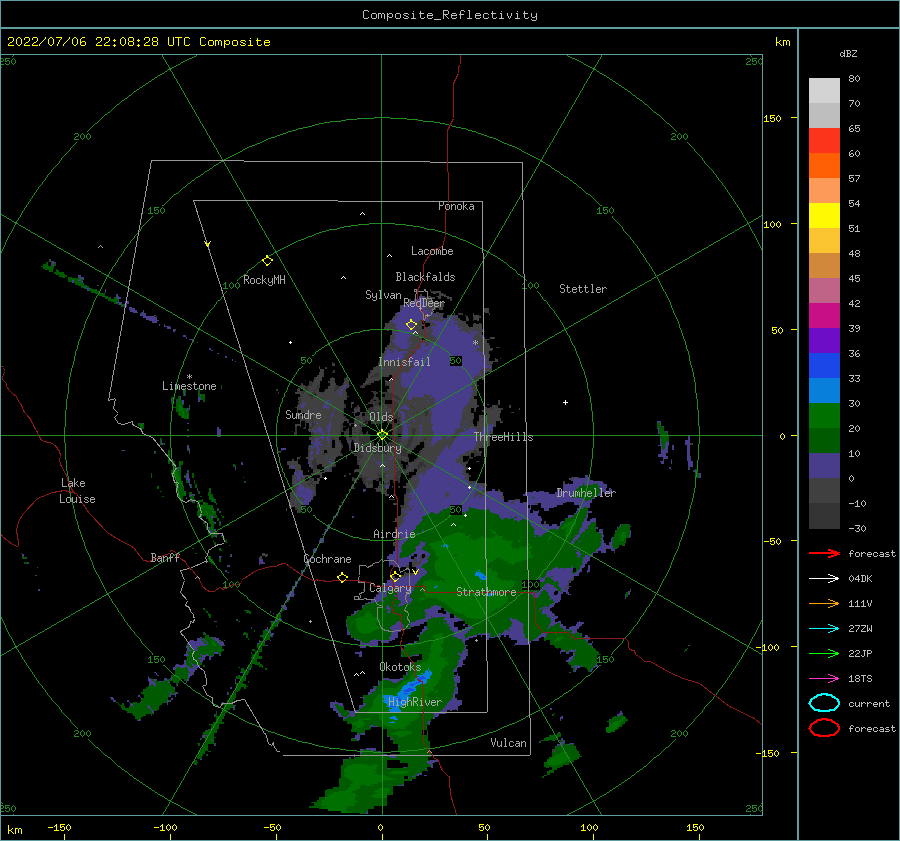Click the Sylvan label
This screenshot has width=900, height=841.
[383, 295]
